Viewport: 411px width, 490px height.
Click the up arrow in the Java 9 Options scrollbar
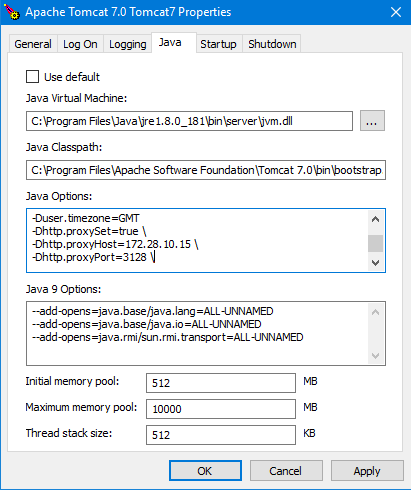point(375,312)
